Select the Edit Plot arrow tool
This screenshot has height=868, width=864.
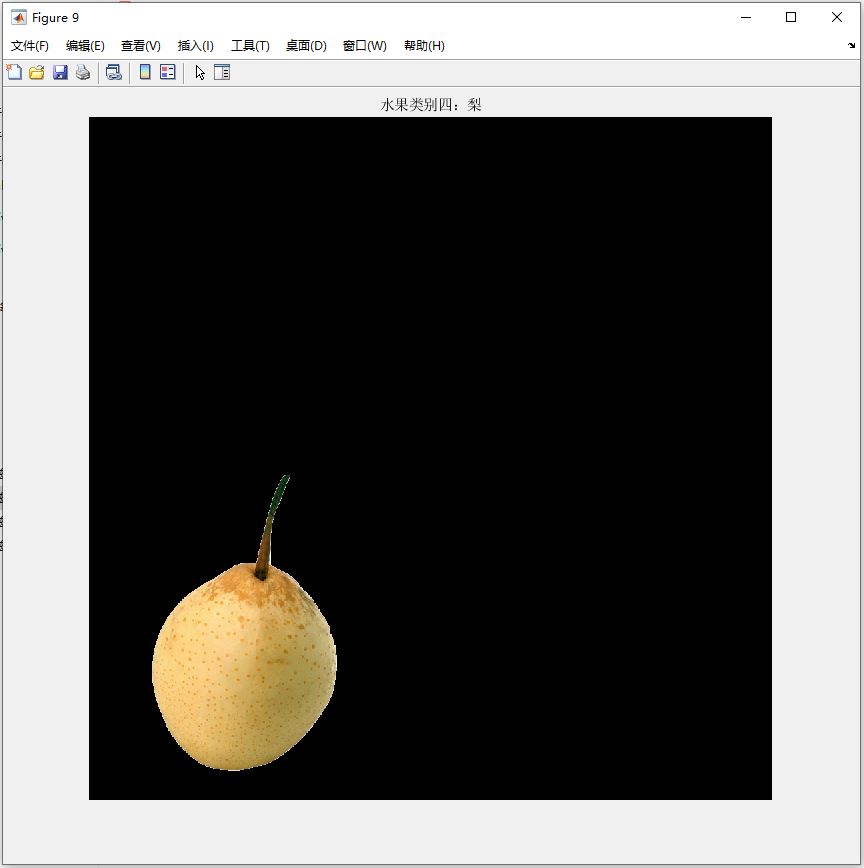(x=200, y=73)
